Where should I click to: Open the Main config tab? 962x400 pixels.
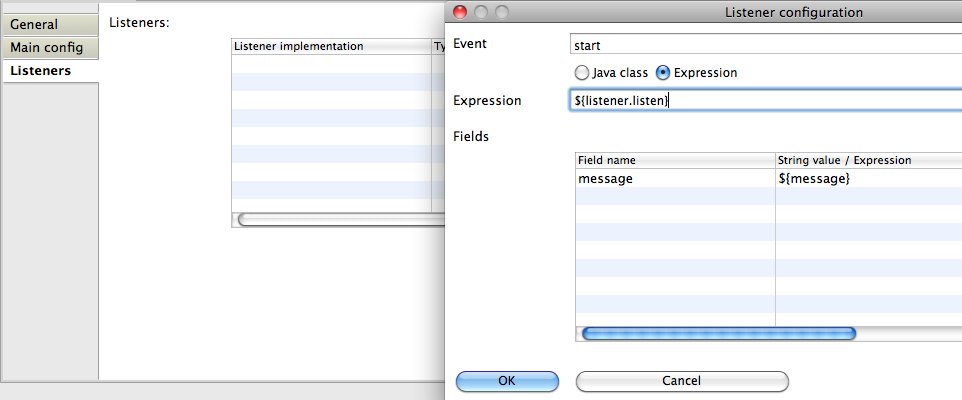coord(47,47)
